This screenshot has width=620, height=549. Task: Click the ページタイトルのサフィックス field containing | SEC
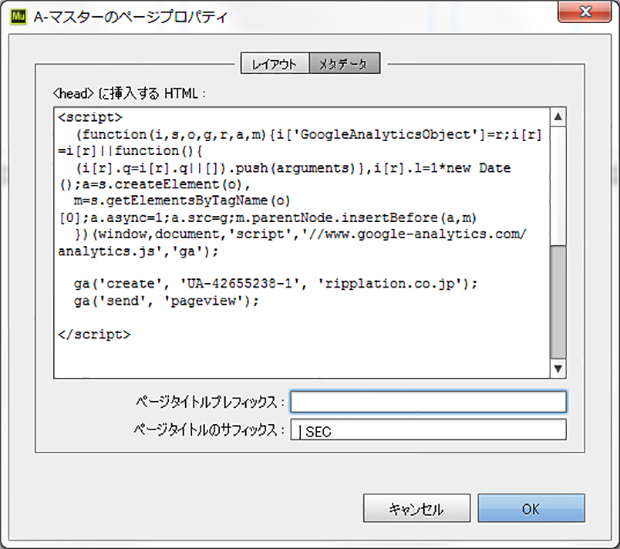tap(428, 430)
